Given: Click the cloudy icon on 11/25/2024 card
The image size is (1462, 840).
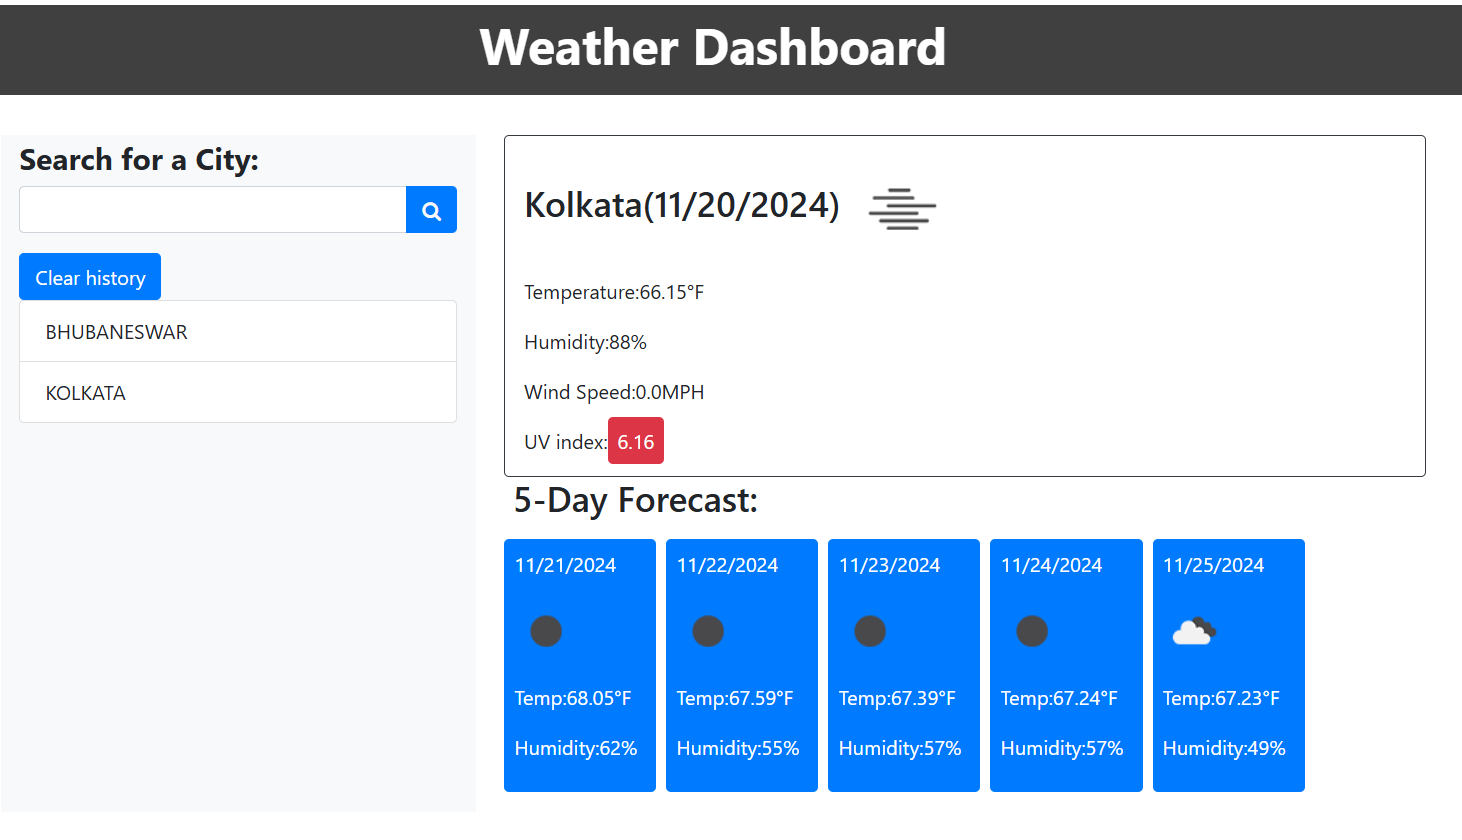Looking at the screenshot, I should 1194,631.
